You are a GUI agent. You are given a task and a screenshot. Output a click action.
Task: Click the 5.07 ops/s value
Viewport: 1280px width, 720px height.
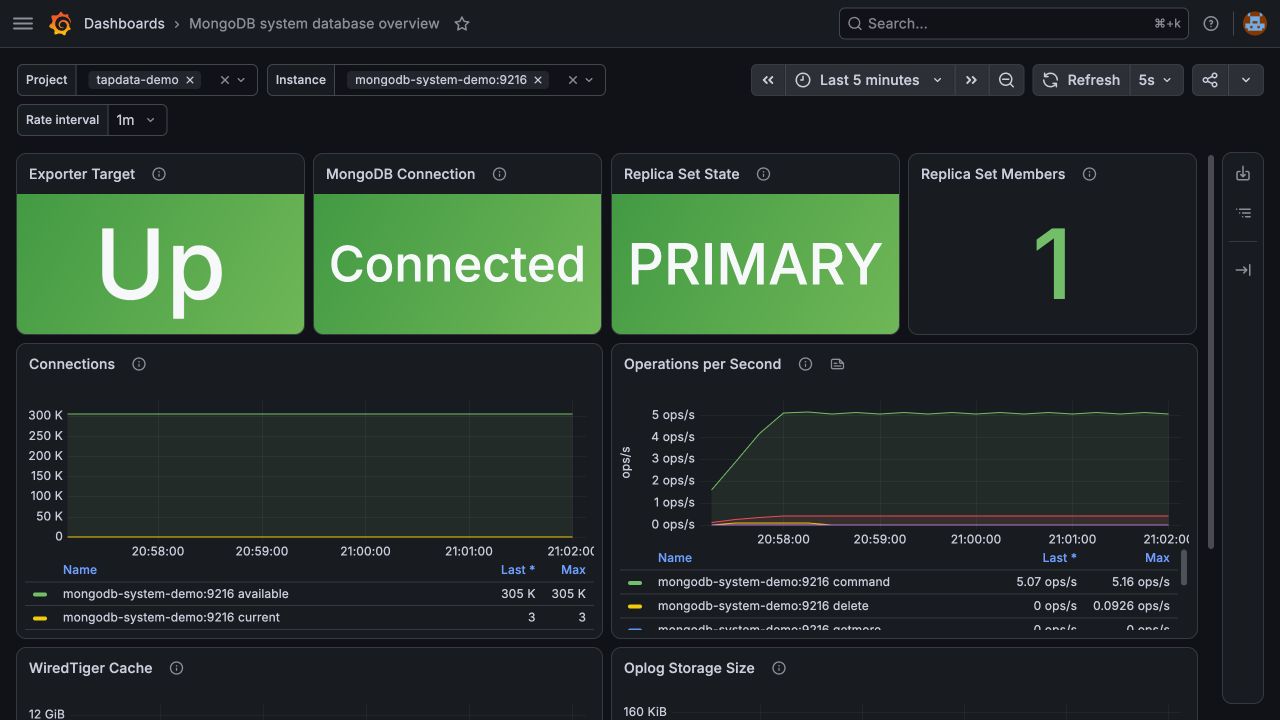tap(1047, 582)
